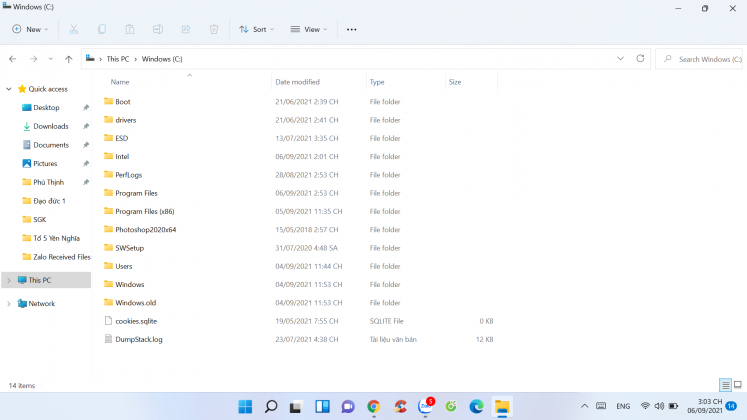This screenshot has height=420, width=747.
Task: Click the Refresh button beside address bar
Action: [640, 59]
